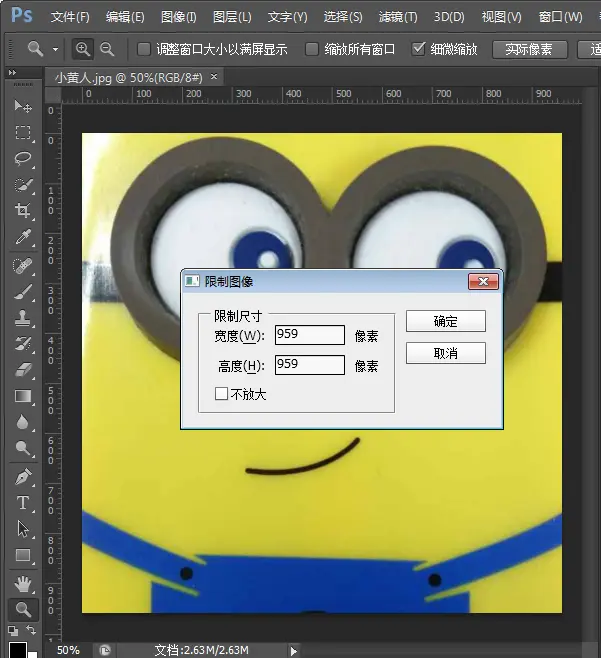601x658 pixels.
Task: Select the Clone Stamp tool
Action: tap(23, 318)
